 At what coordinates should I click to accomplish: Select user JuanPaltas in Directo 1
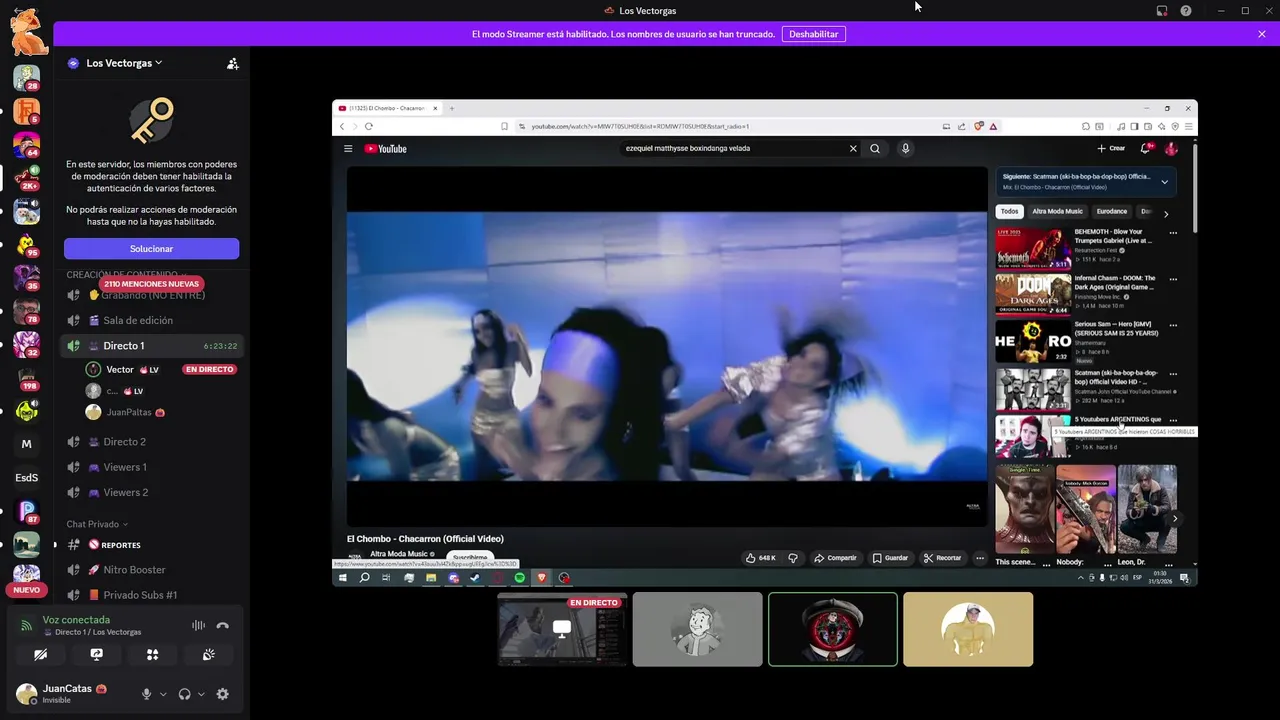(x=128, y=412)
